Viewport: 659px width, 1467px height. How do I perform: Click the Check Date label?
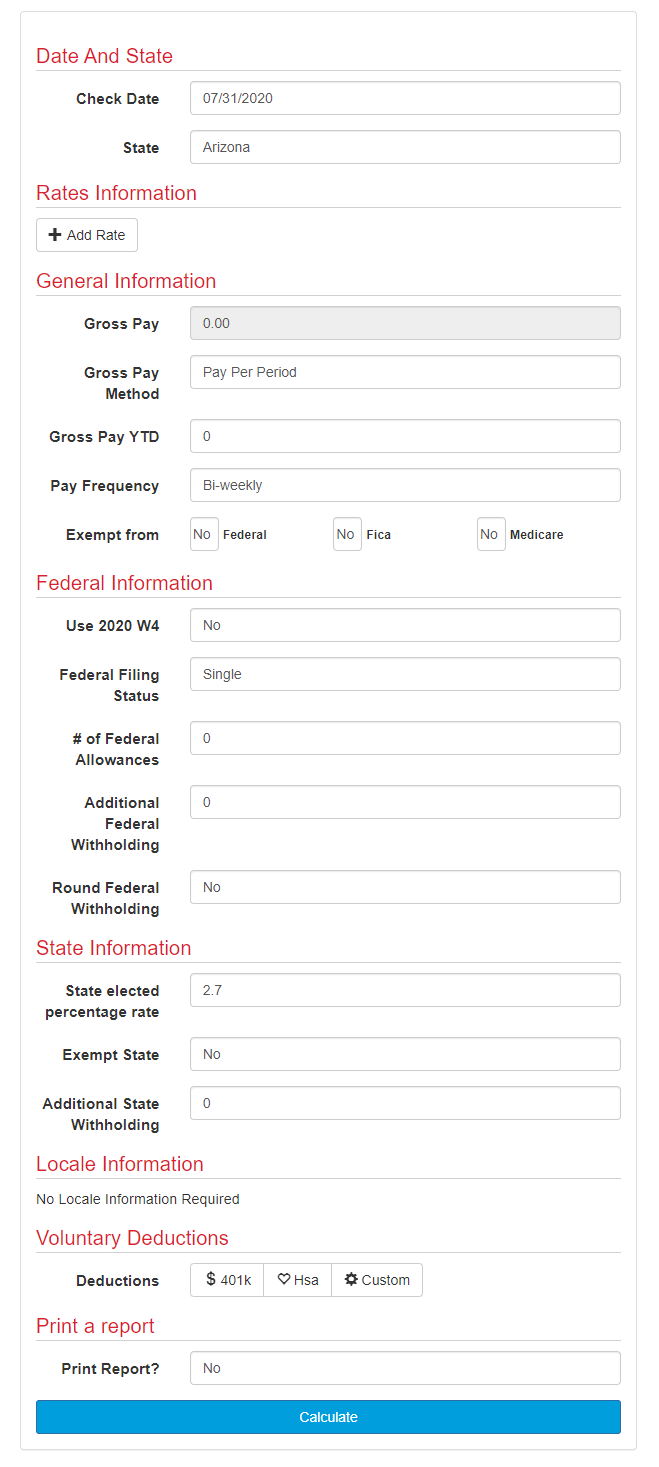[118, 99]
